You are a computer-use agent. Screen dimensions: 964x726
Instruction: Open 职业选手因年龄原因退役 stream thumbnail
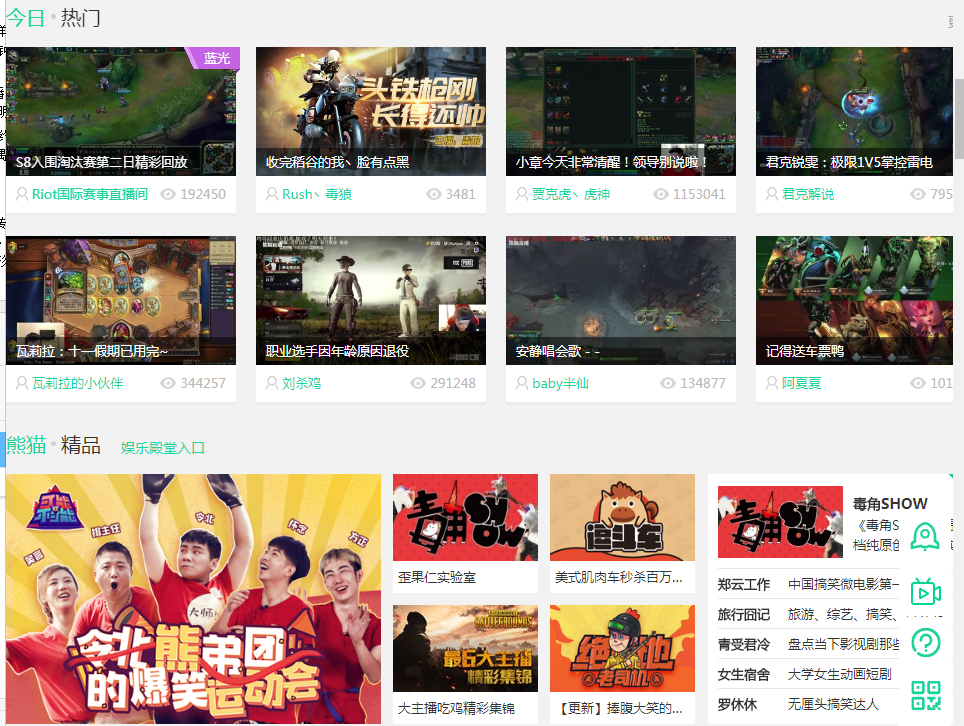coord(371,300)
